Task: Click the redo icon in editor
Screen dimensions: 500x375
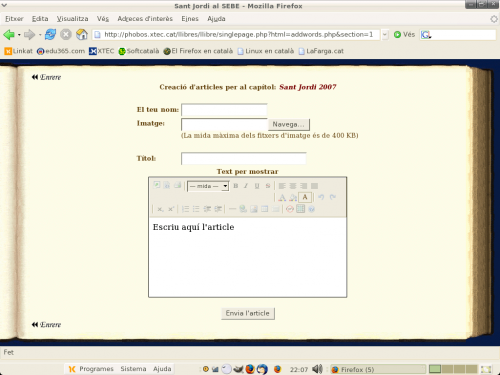Action: [x=332, y=197]
